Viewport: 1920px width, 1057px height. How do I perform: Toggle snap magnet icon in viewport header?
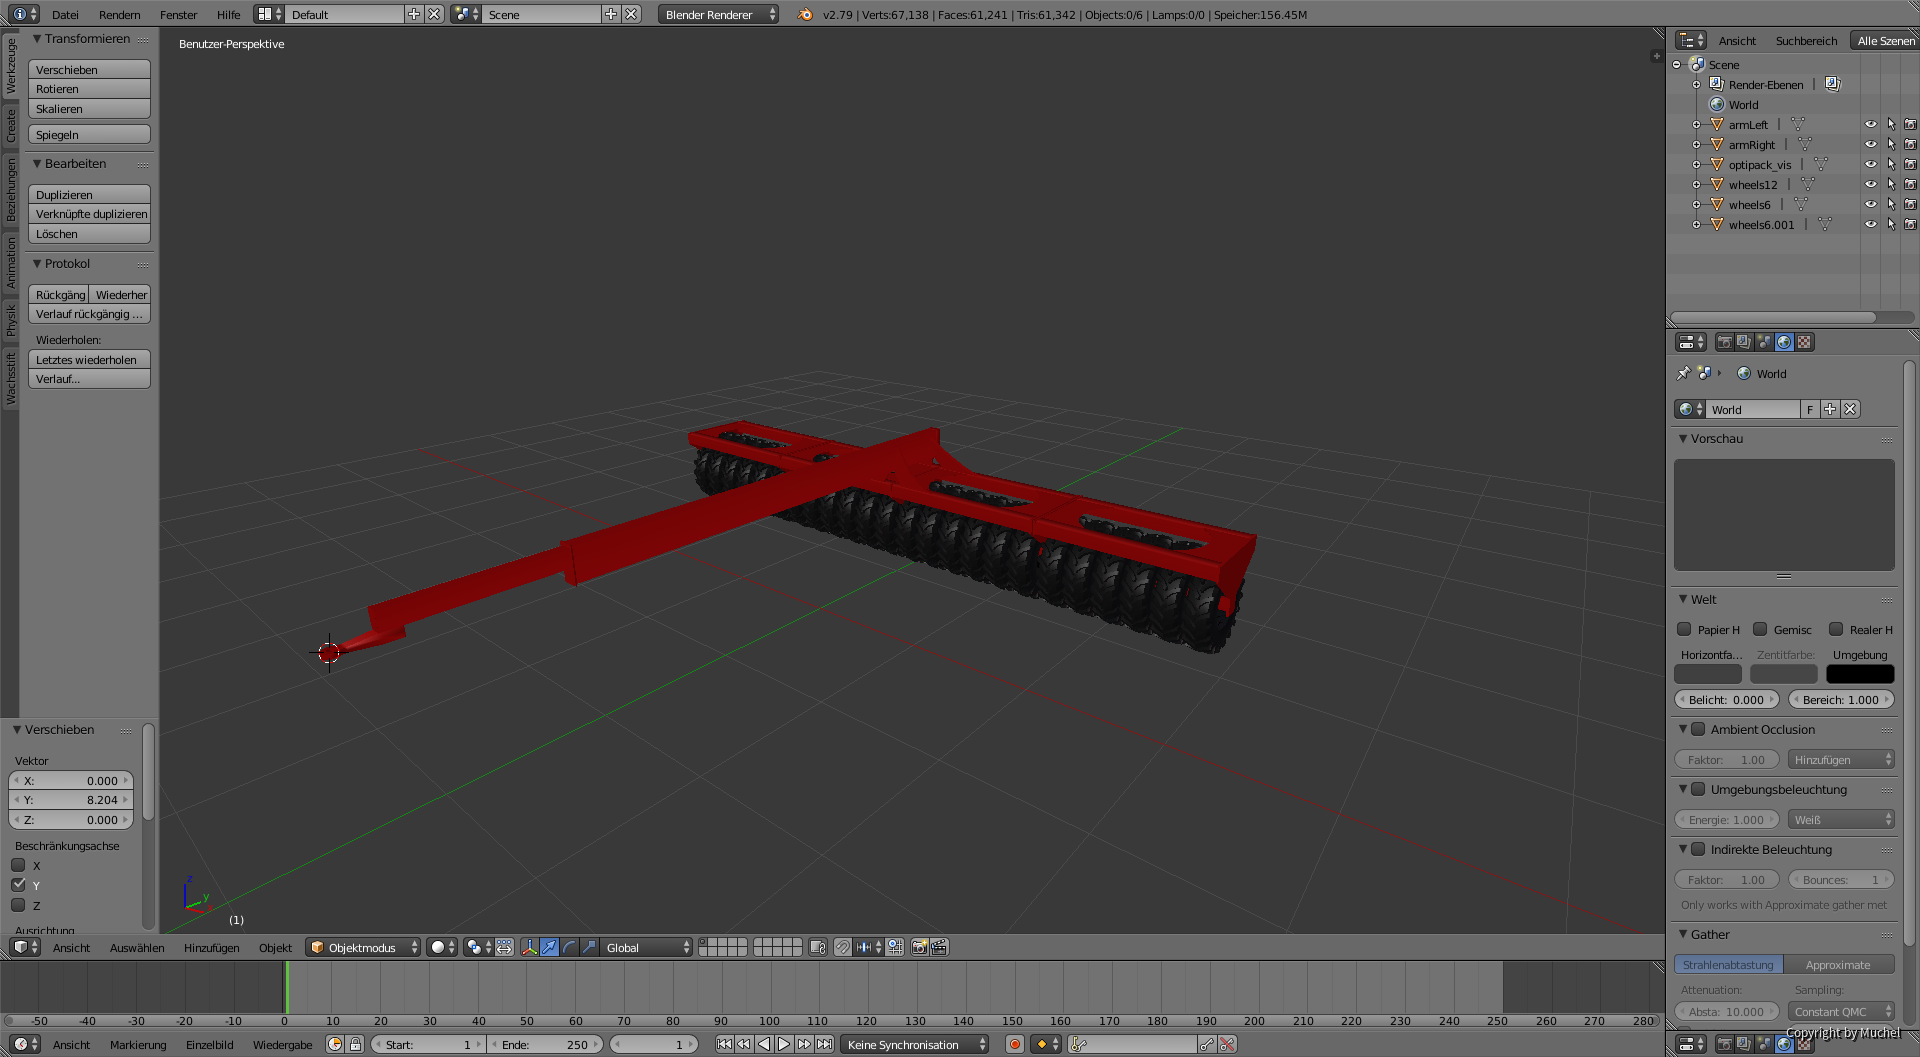842,947
